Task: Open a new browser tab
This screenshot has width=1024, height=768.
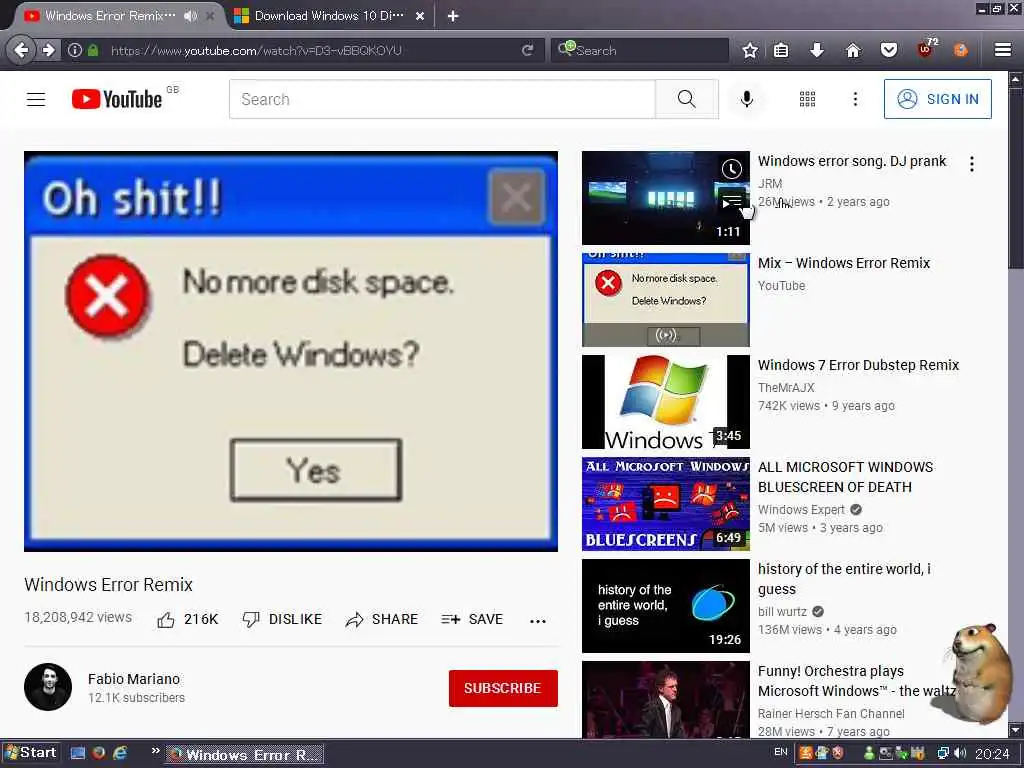Action: click(453, 16)
